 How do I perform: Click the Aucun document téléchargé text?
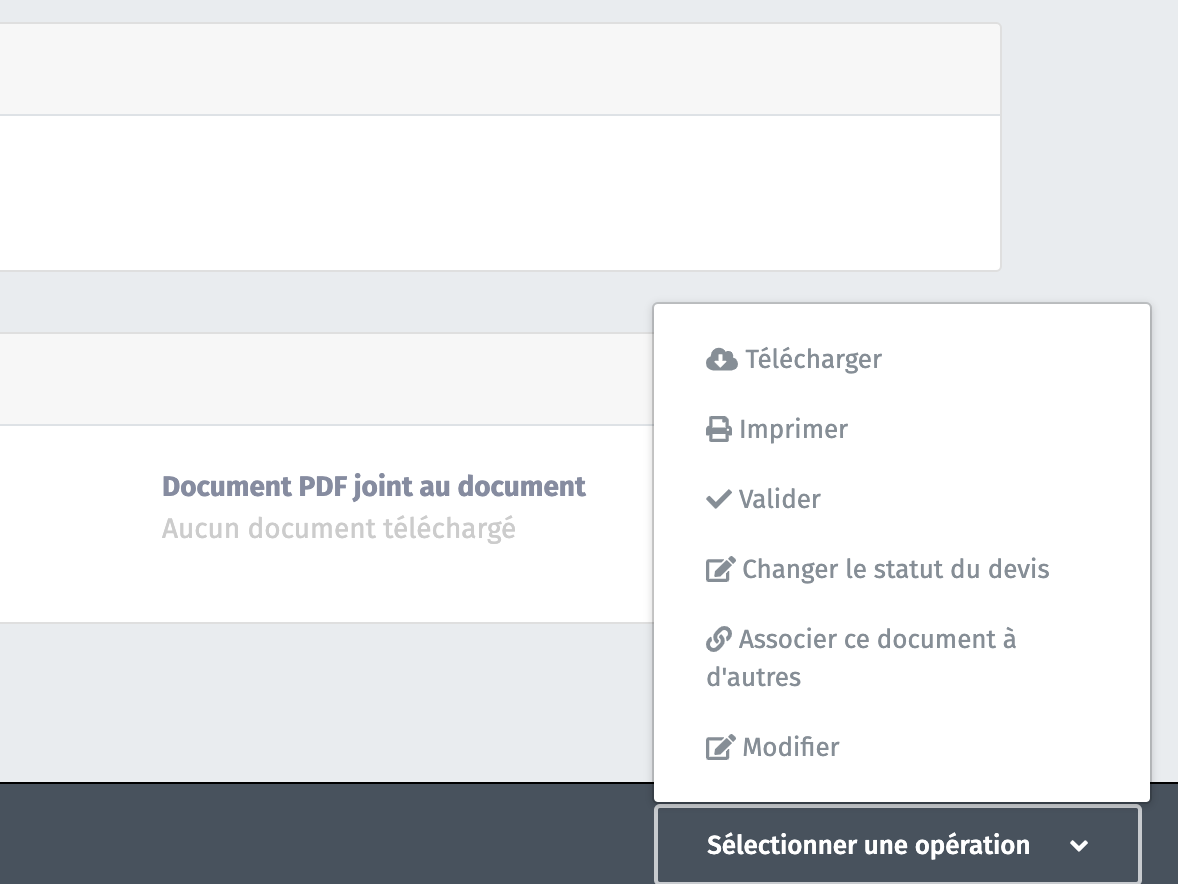point(338,528)
